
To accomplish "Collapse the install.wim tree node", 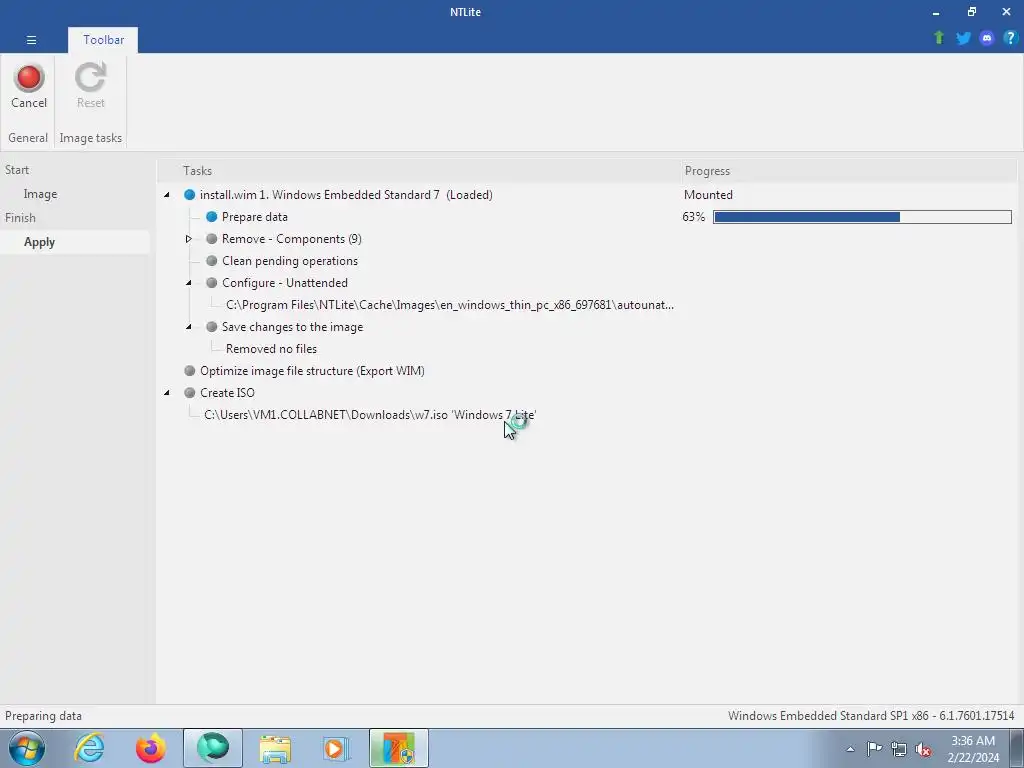I will [x=167, y=195].
